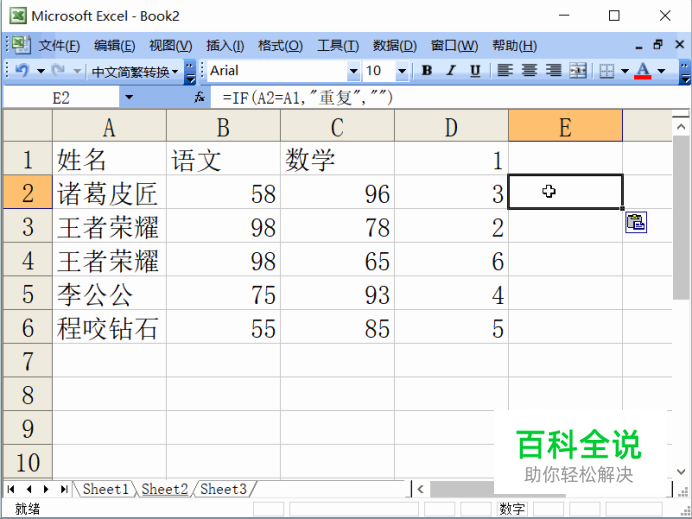Align cell text left

(x=505, y=71)
